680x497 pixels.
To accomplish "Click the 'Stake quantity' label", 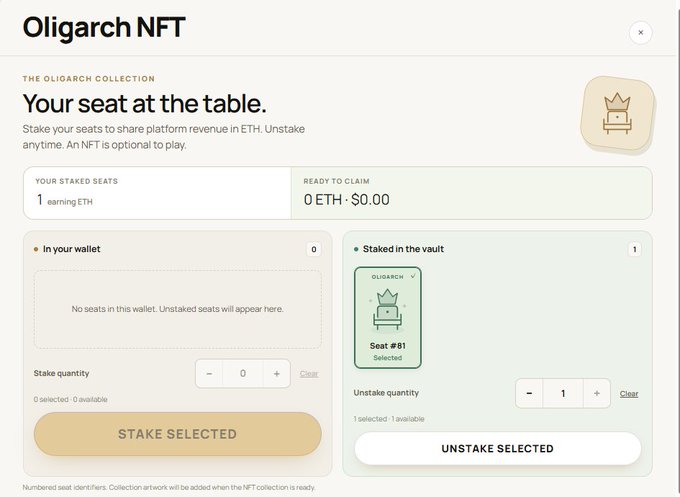I will tap(61, 373).
